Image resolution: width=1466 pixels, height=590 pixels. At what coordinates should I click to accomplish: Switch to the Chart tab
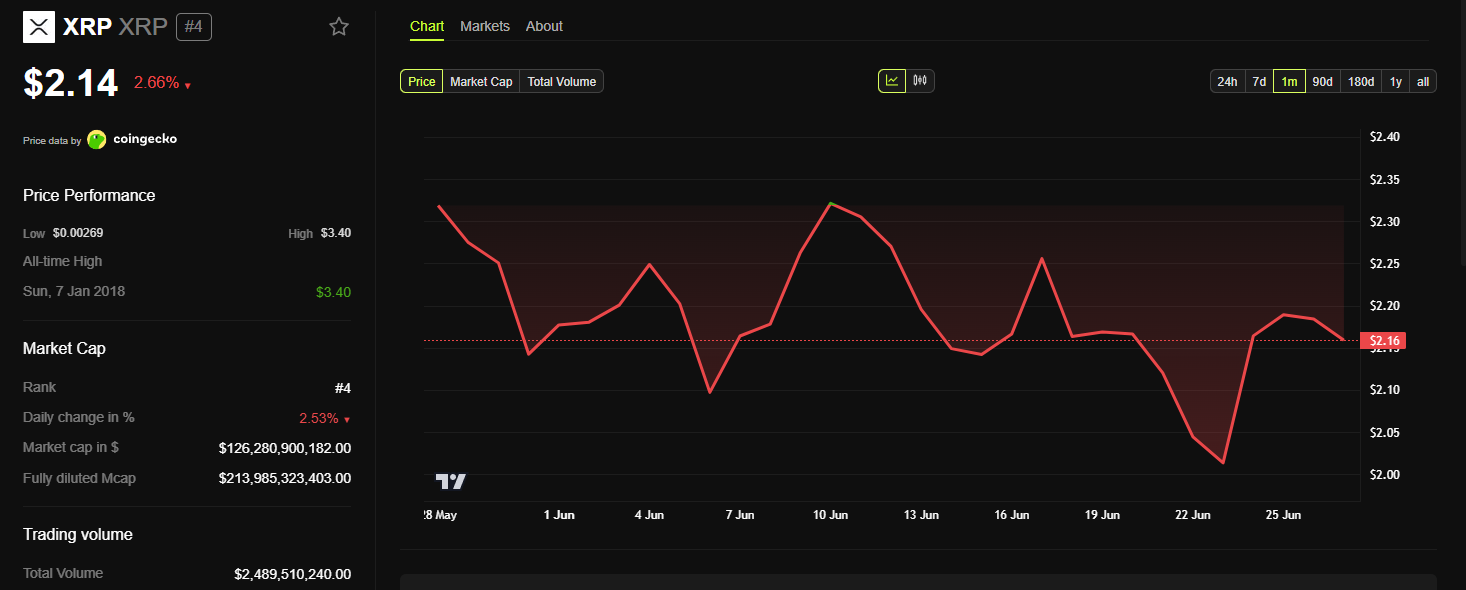(x=427, y=26)
